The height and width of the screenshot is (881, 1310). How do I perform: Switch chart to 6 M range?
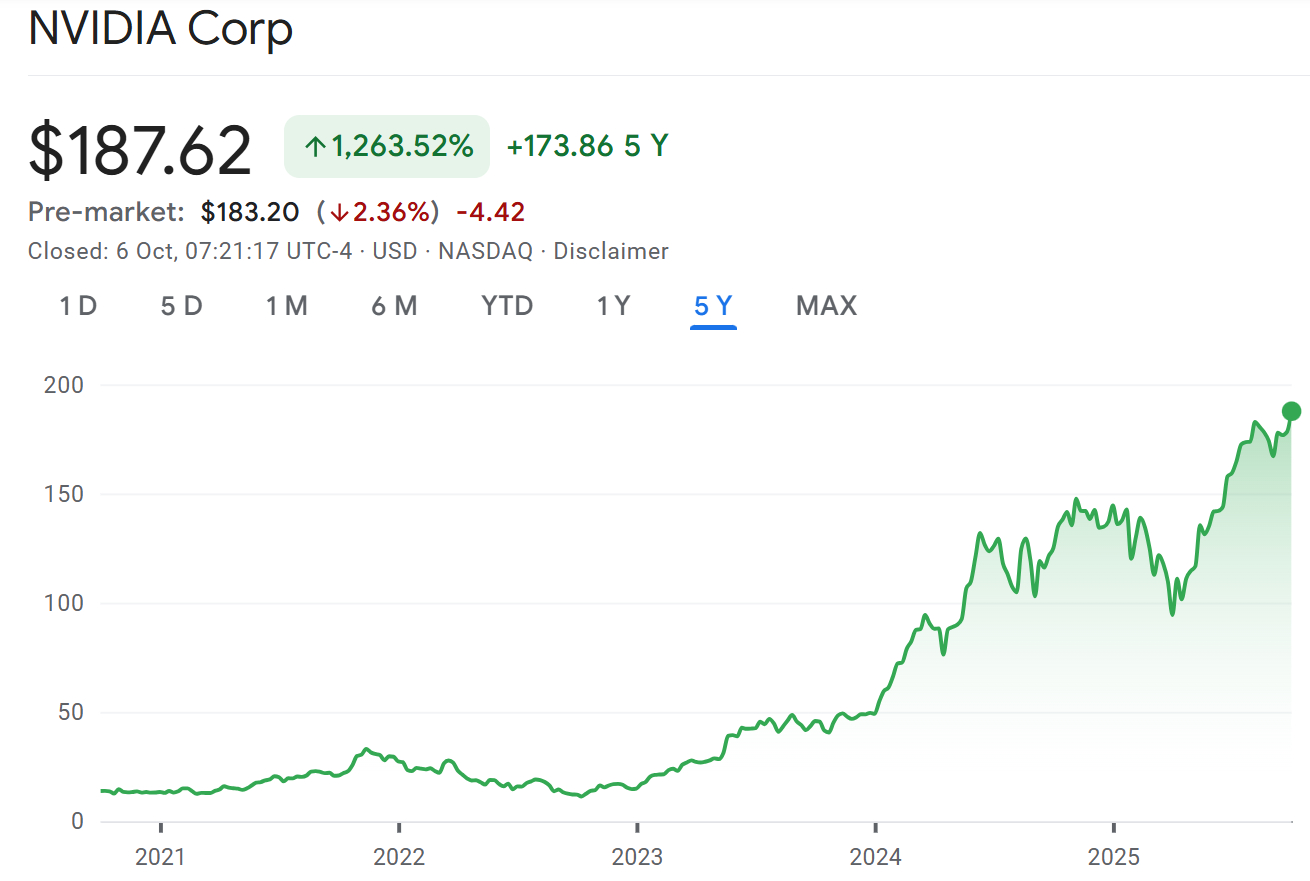[x=394, y=306]
